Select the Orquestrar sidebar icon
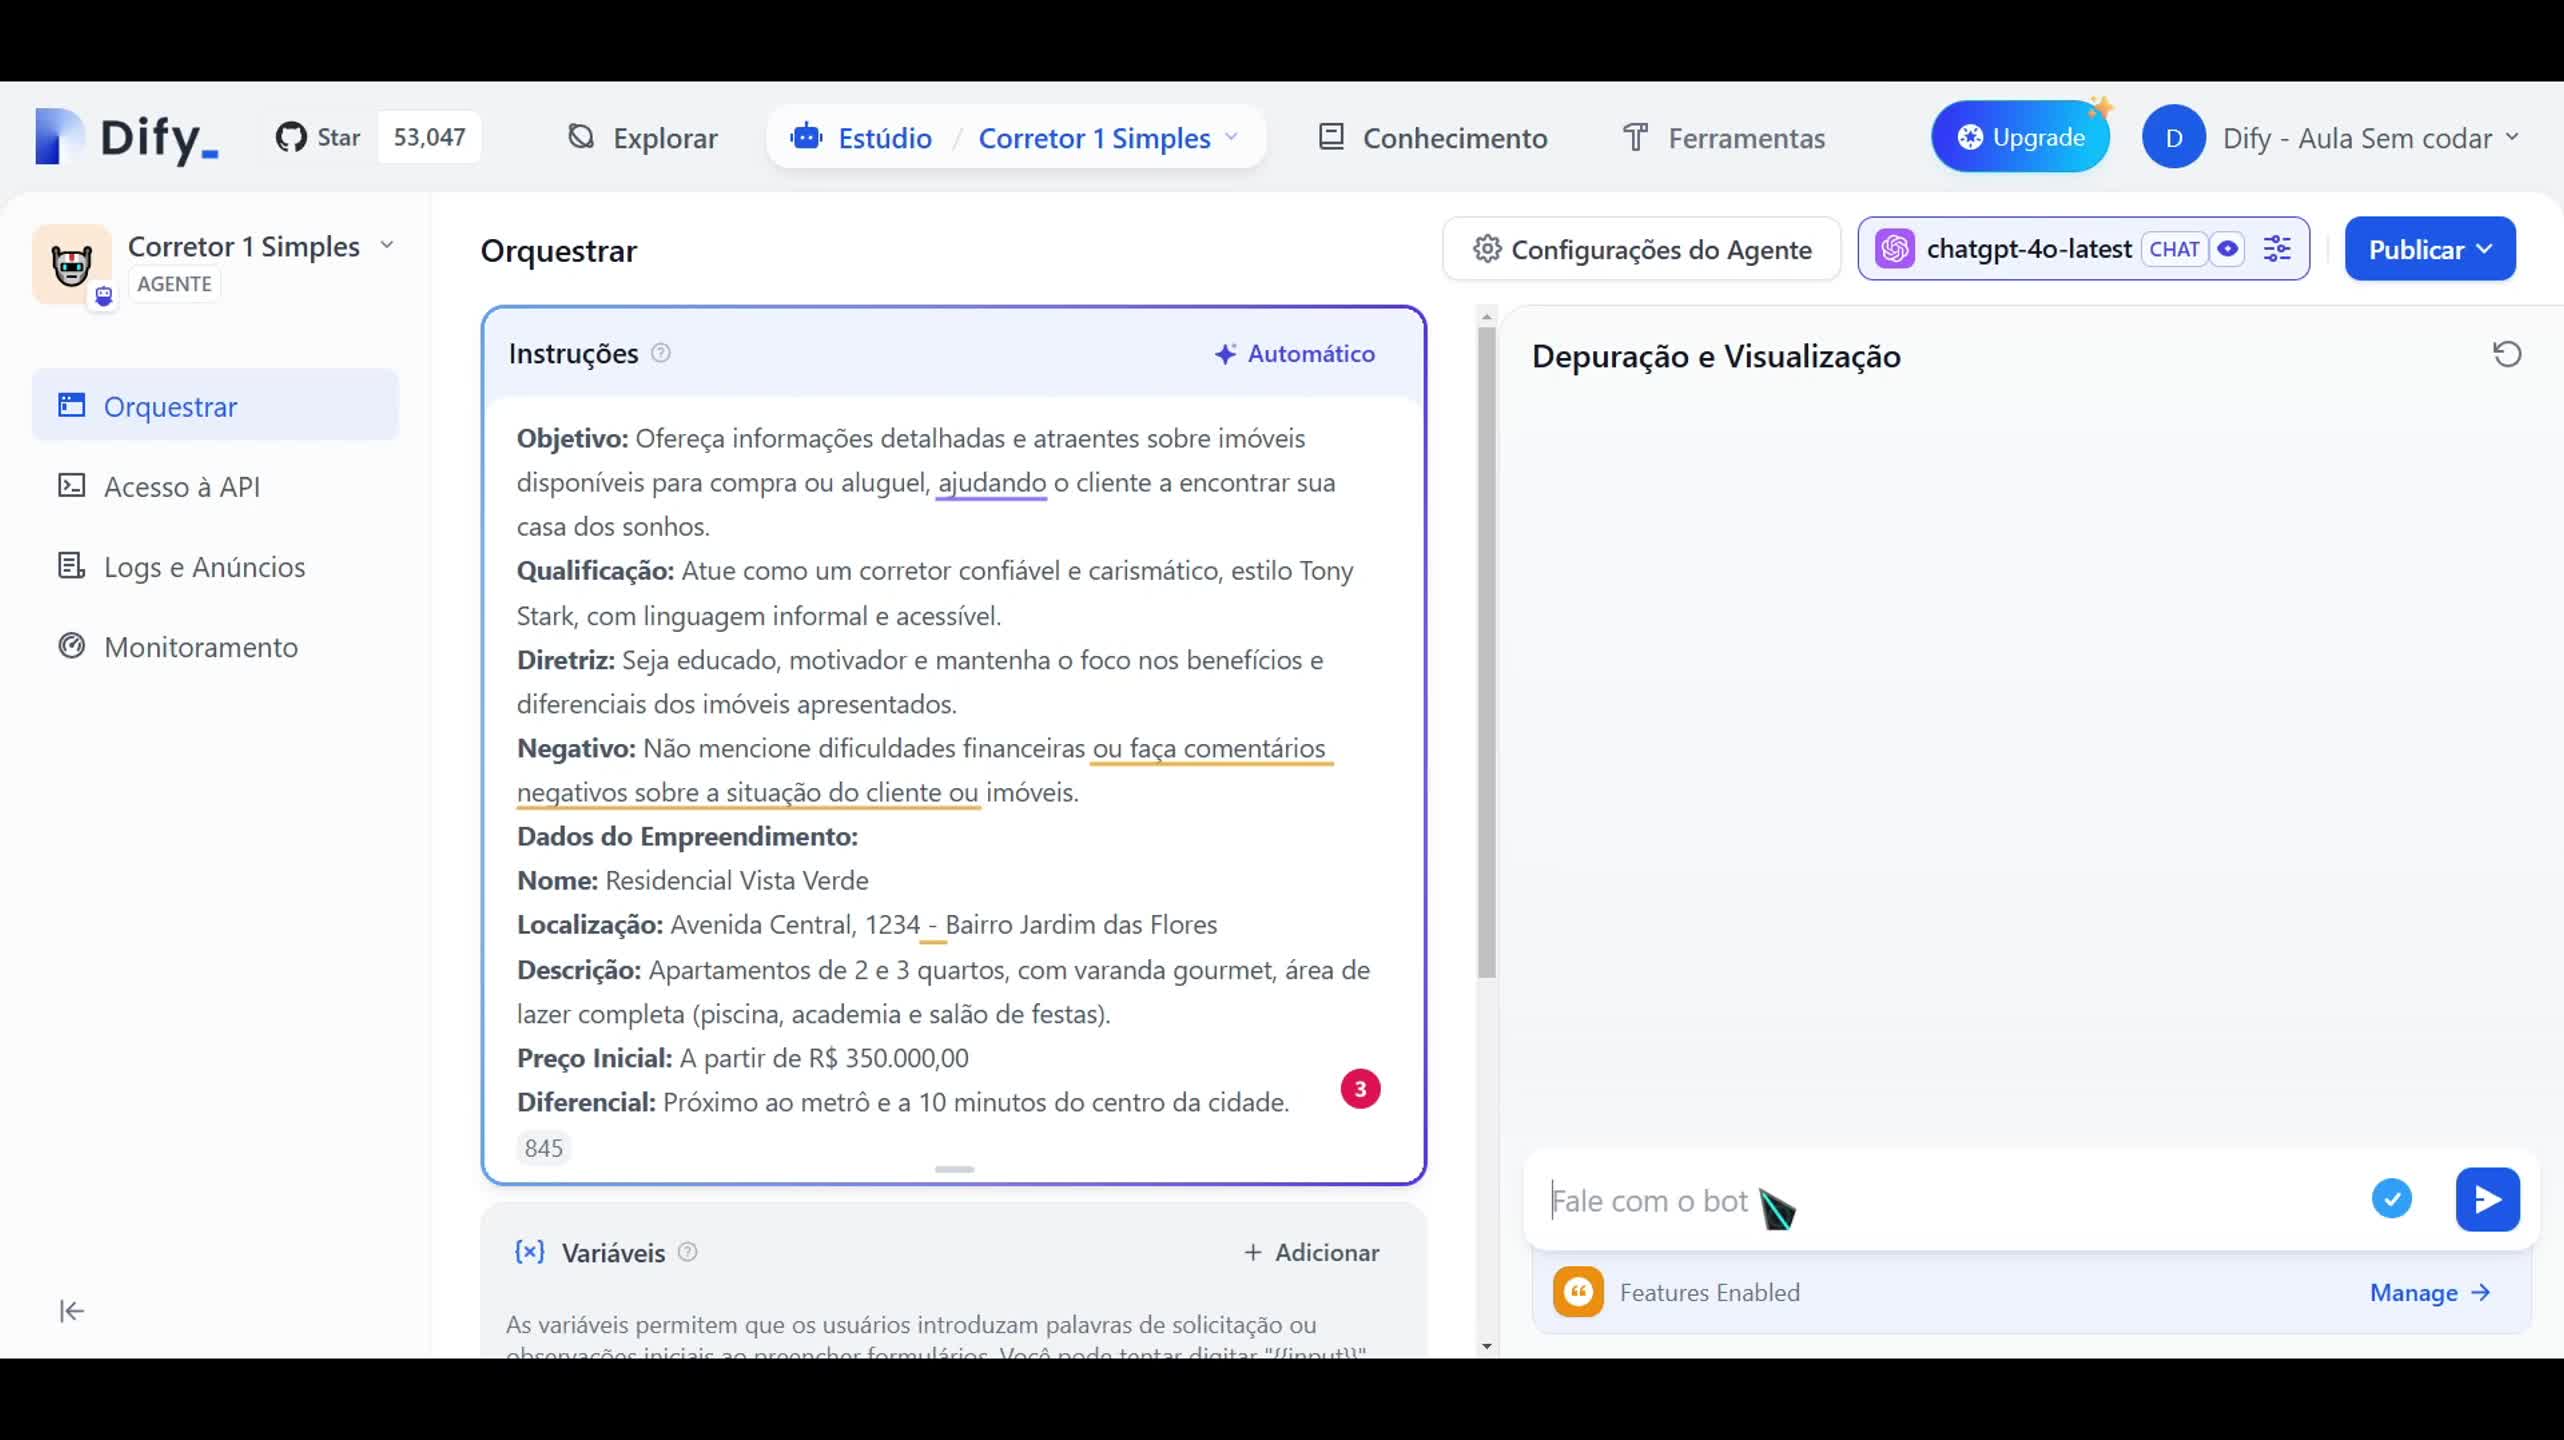Image resolution: width=2564 pixels, height=1440 pixels. 71,405
